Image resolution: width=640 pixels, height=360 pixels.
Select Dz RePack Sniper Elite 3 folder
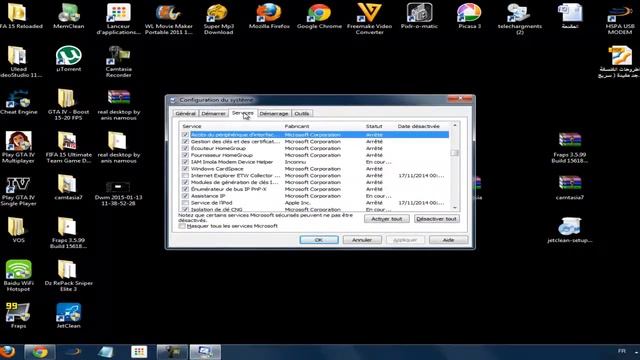[x=68, y=276]
